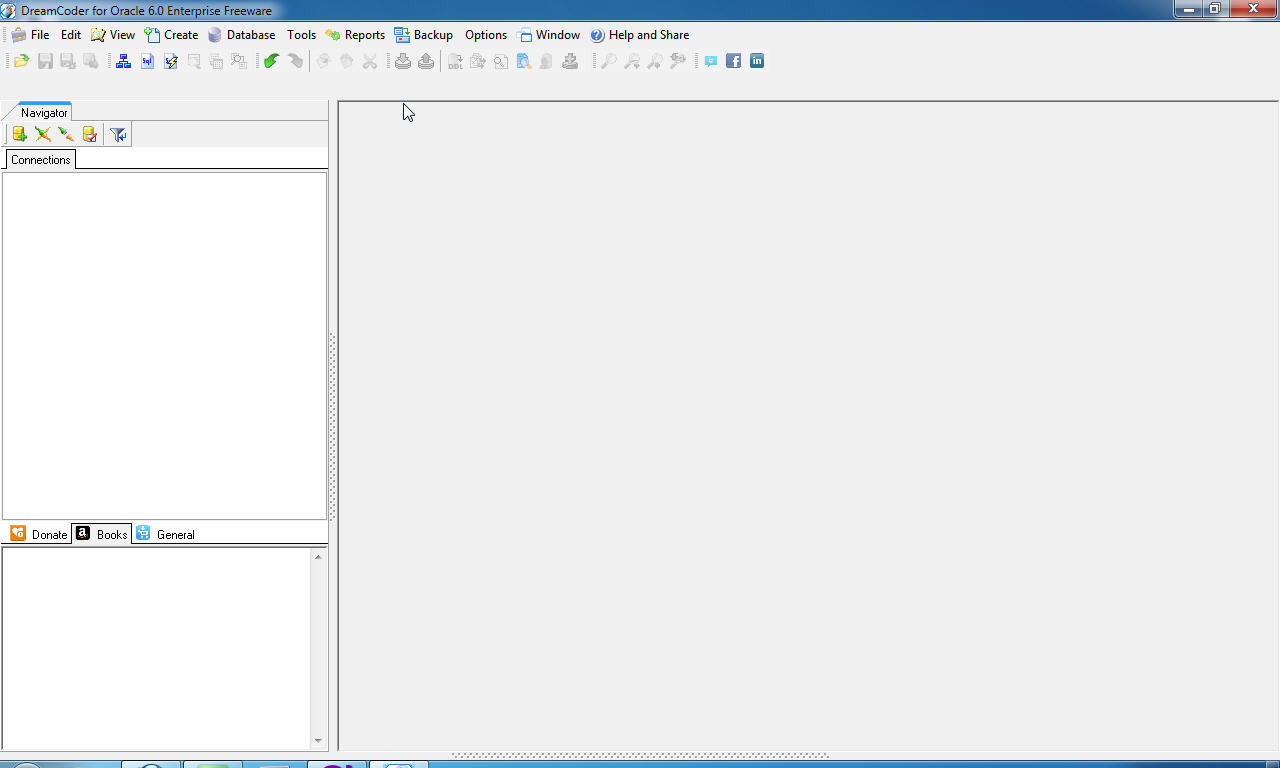Open the Help and Share menu

(639, 35)
